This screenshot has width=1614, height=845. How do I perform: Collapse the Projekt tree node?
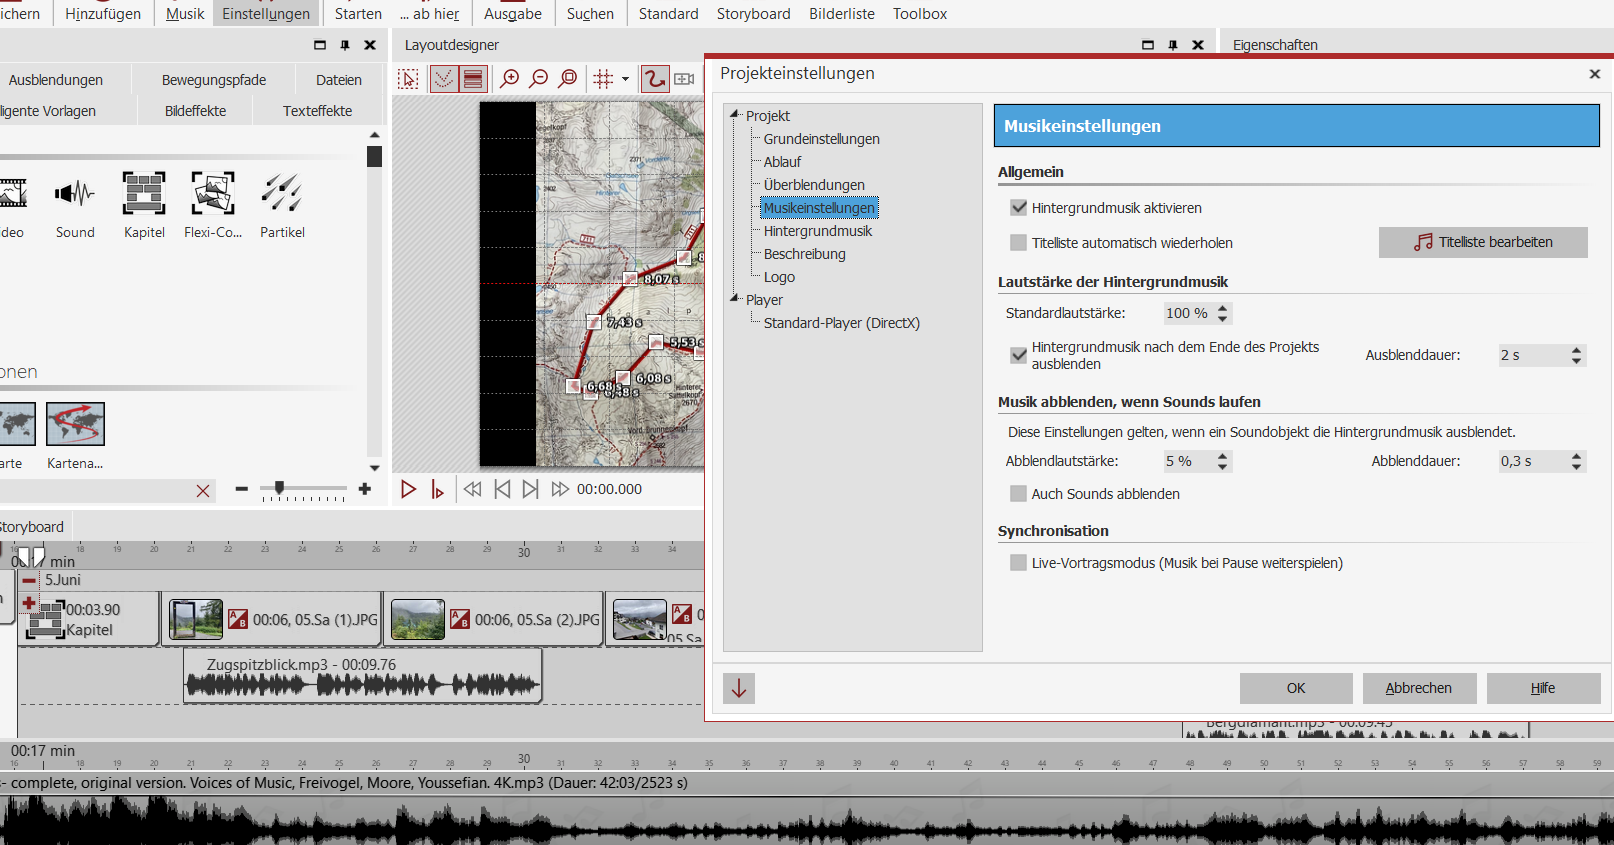[735, 115]
